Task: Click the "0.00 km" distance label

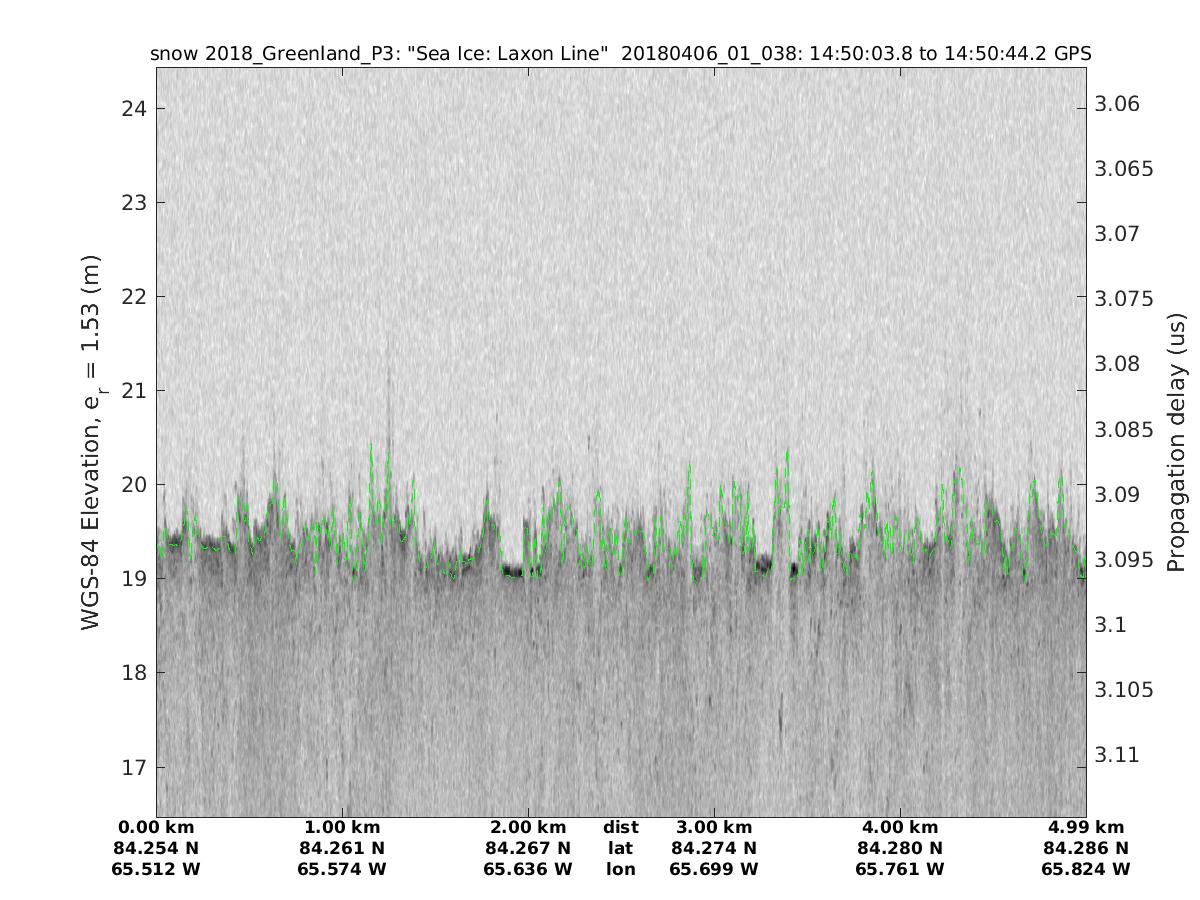Action: pos(158,827)
